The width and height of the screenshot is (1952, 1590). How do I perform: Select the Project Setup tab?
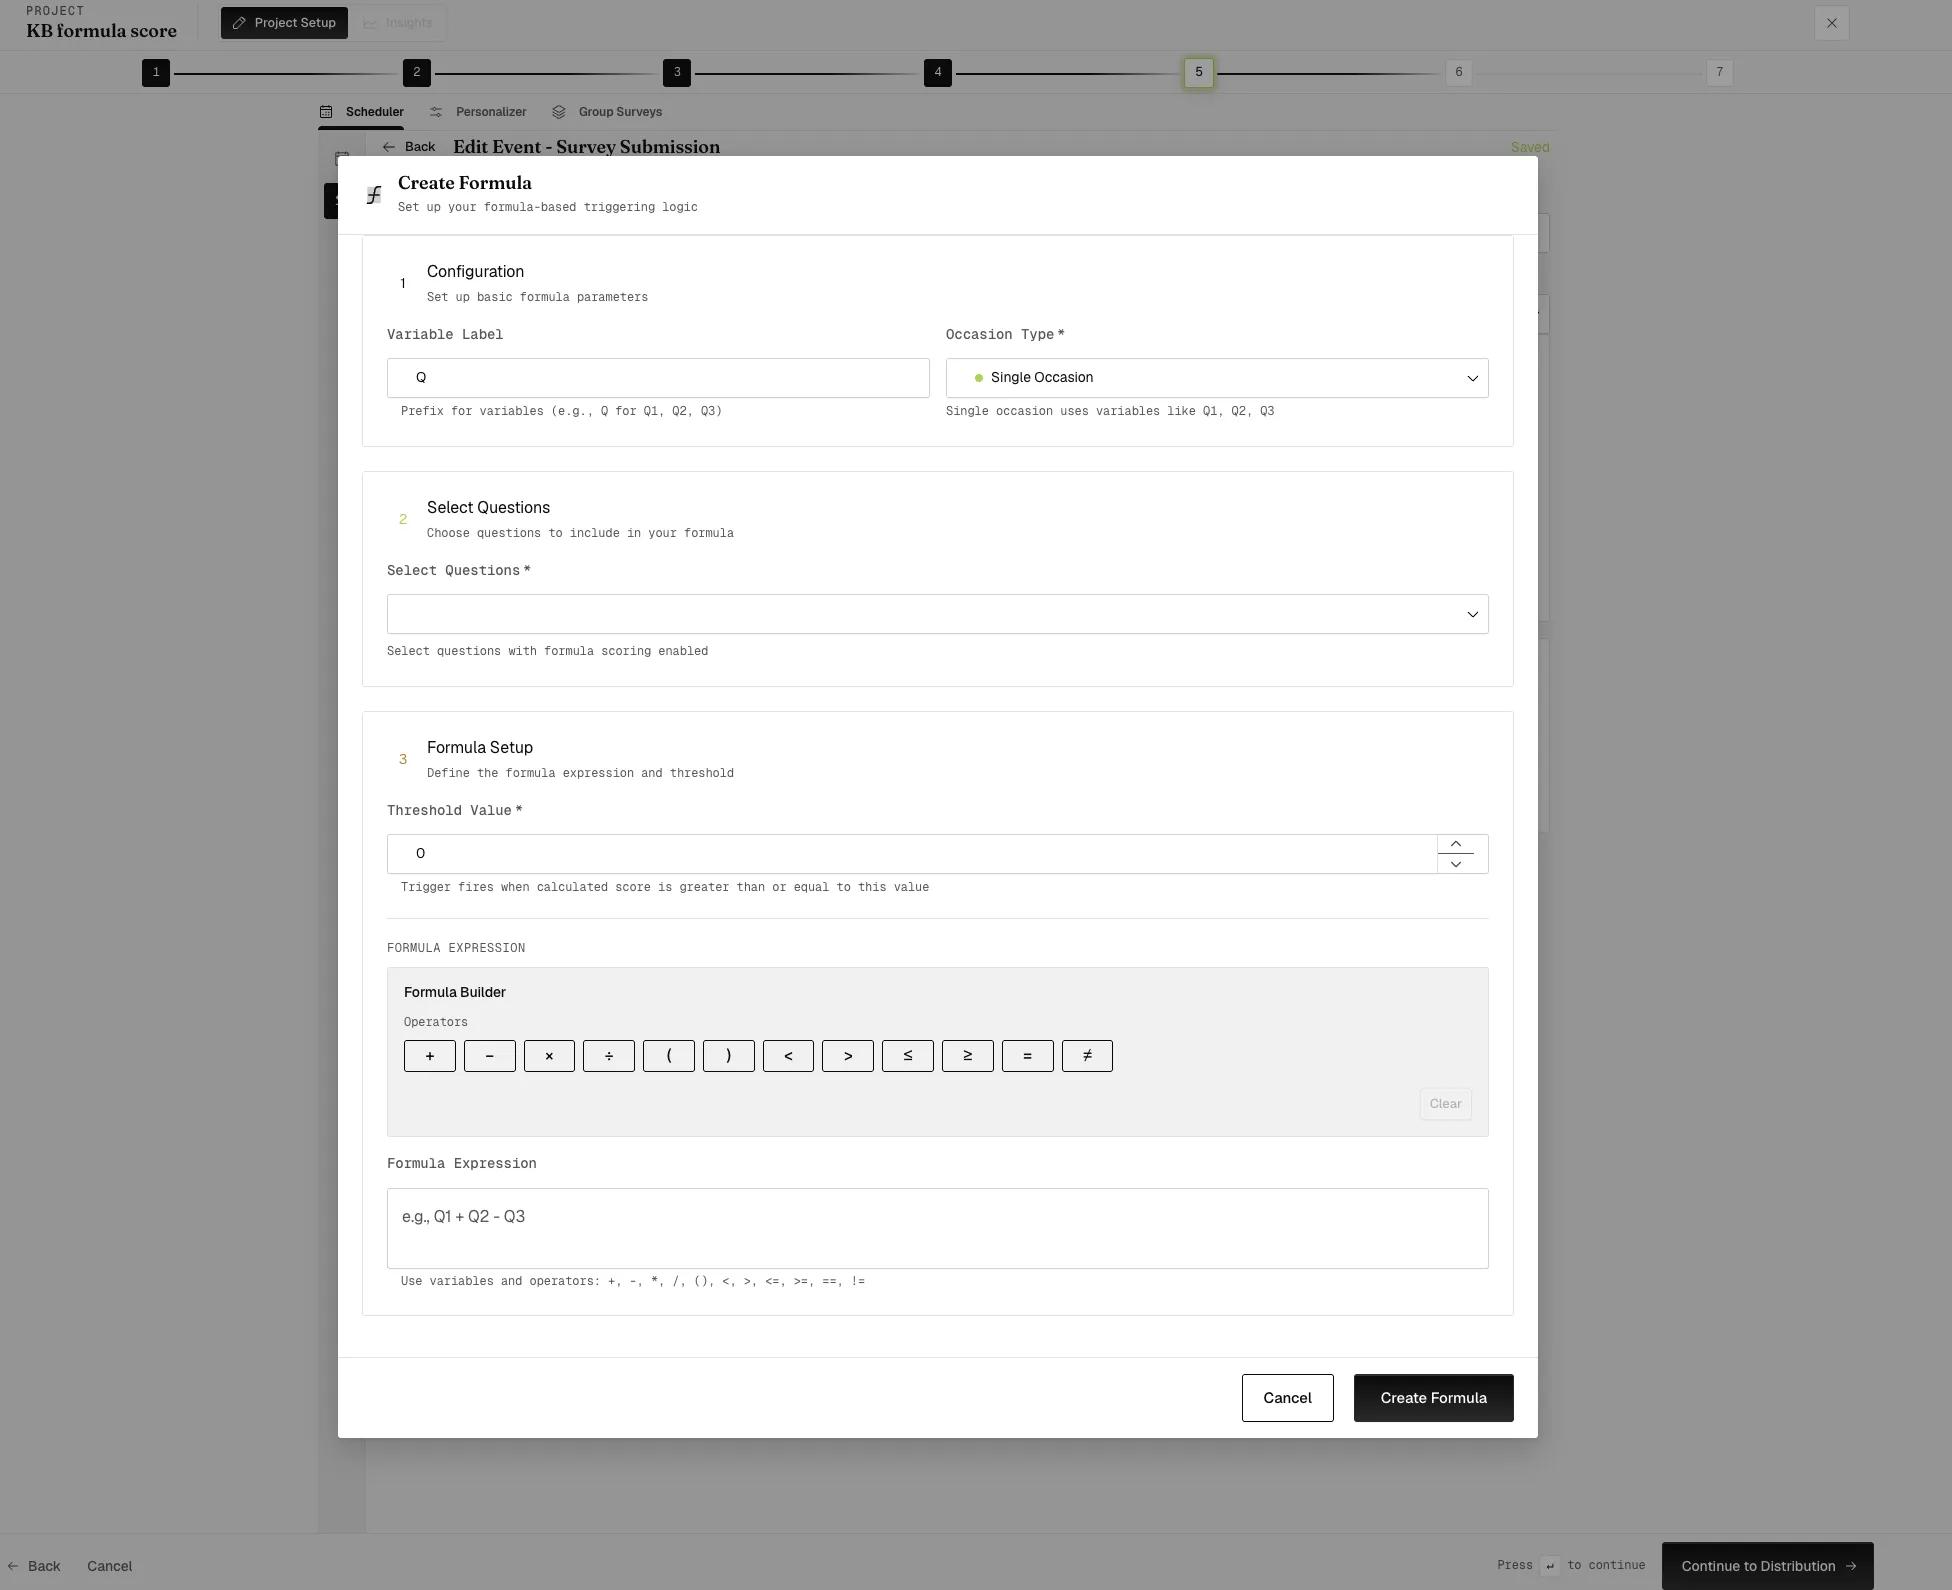tap(284, 23)
